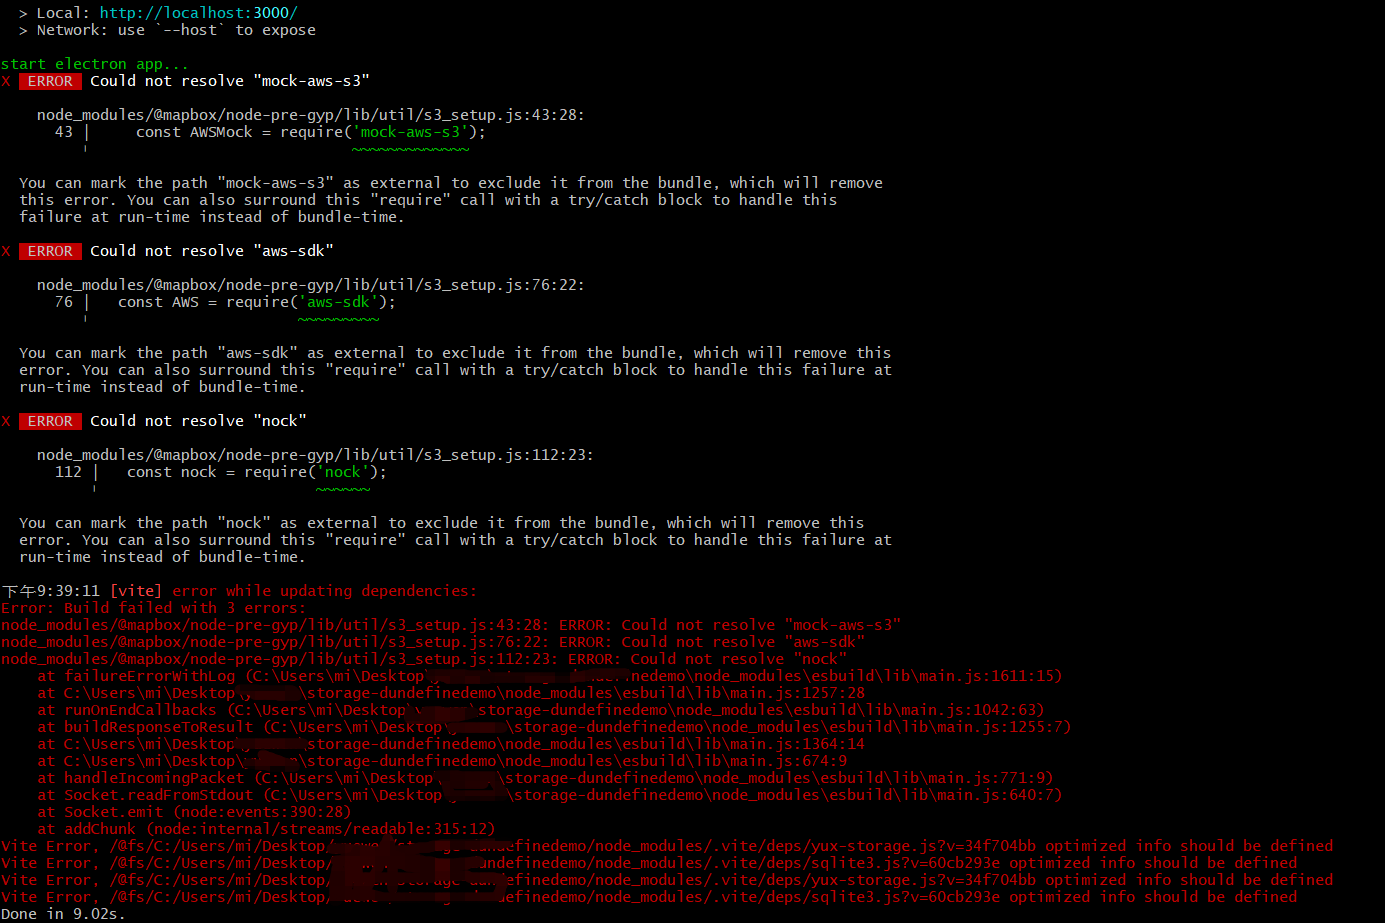Select the underlined 'nock' require string
This screenshot has height=923, width=1385.
pyautogui.click(x=343, y=471)
